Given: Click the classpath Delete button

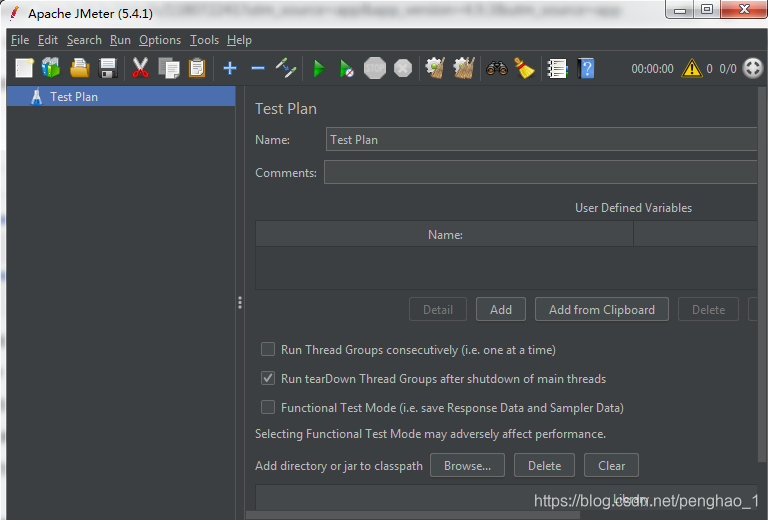Looking at the screenshot, I should click(x=544, y=465).
